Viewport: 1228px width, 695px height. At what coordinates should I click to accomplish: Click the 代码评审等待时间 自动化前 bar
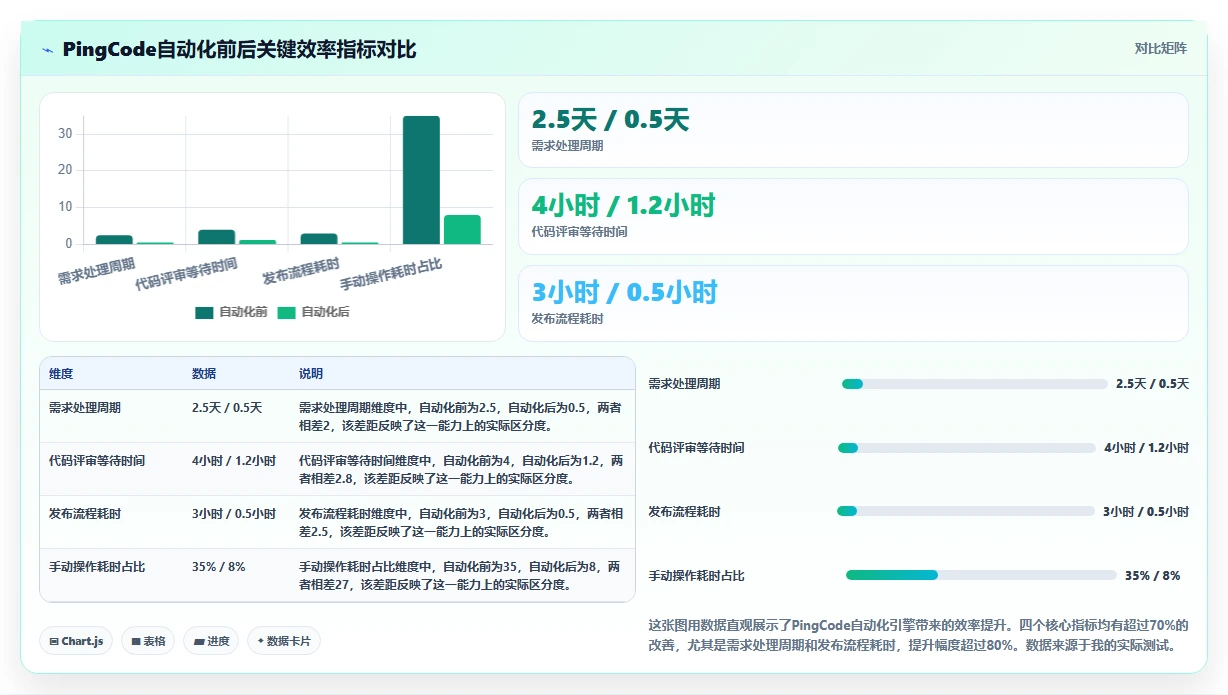216,237
